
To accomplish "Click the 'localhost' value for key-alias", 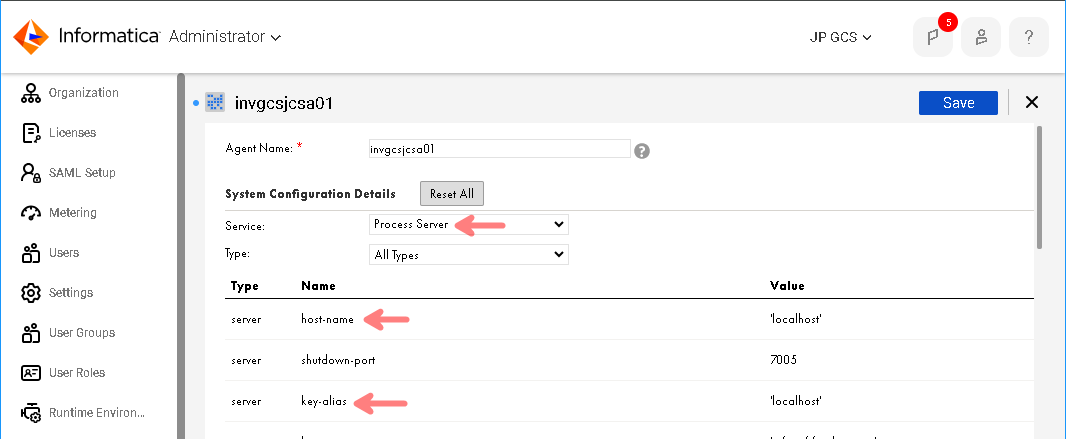I will point(794,402).
